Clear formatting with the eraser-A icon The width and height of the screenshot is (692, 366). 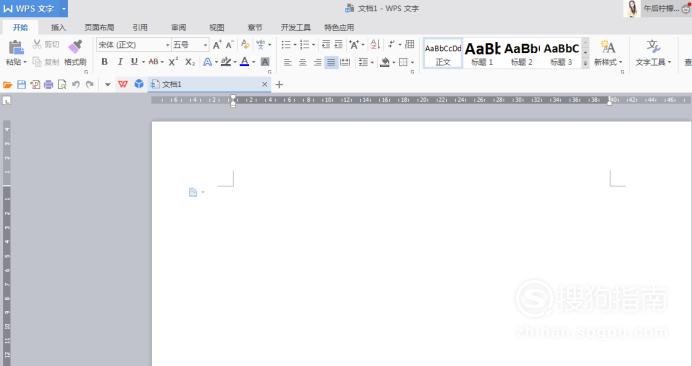click(x=245, y=45)
